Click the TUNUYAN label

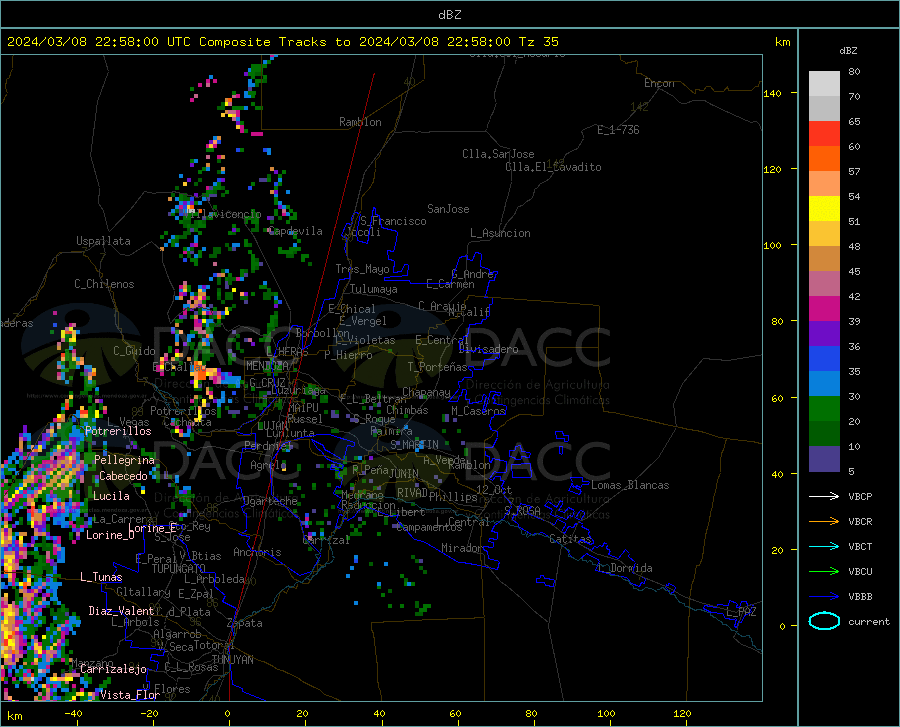232,660
